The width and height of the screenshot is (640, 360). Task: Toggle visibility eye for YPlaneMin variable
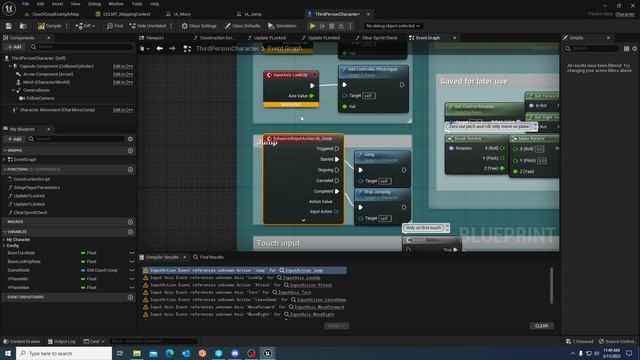[131, 279]
